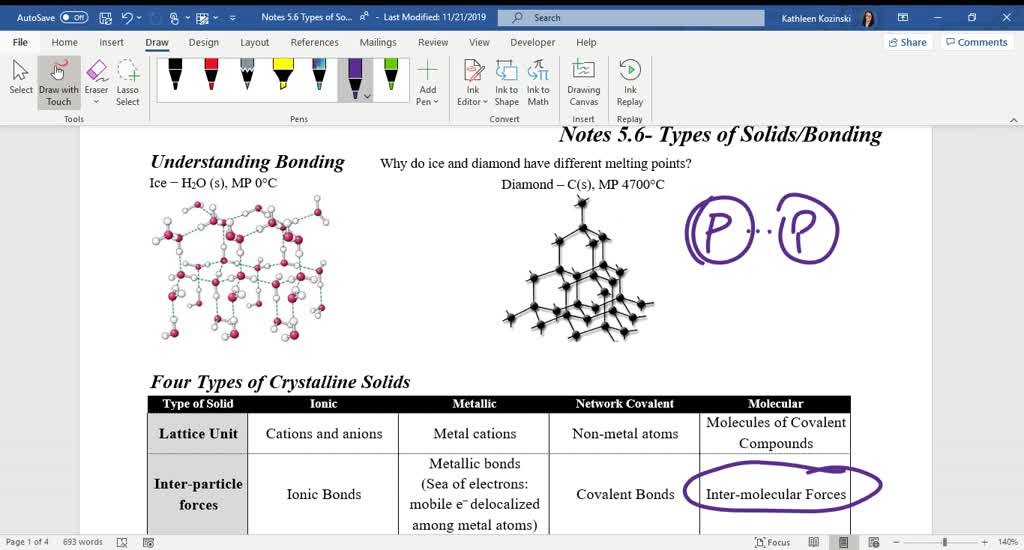
Task: Select the purple pen
Action: [353, 77]
